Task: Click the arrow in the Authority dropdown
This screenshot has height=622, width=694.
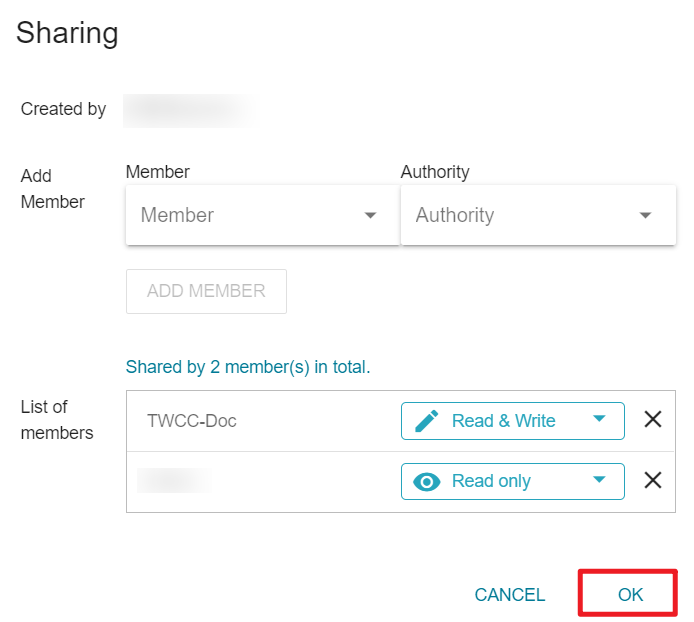Action: click(x=645, y=215)
